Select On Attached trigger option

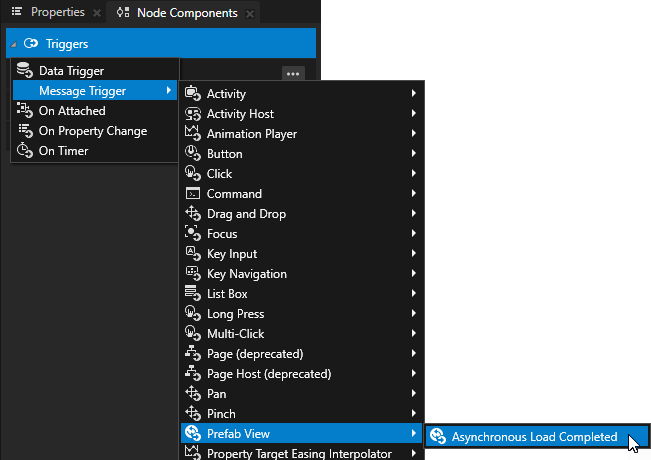72,111
